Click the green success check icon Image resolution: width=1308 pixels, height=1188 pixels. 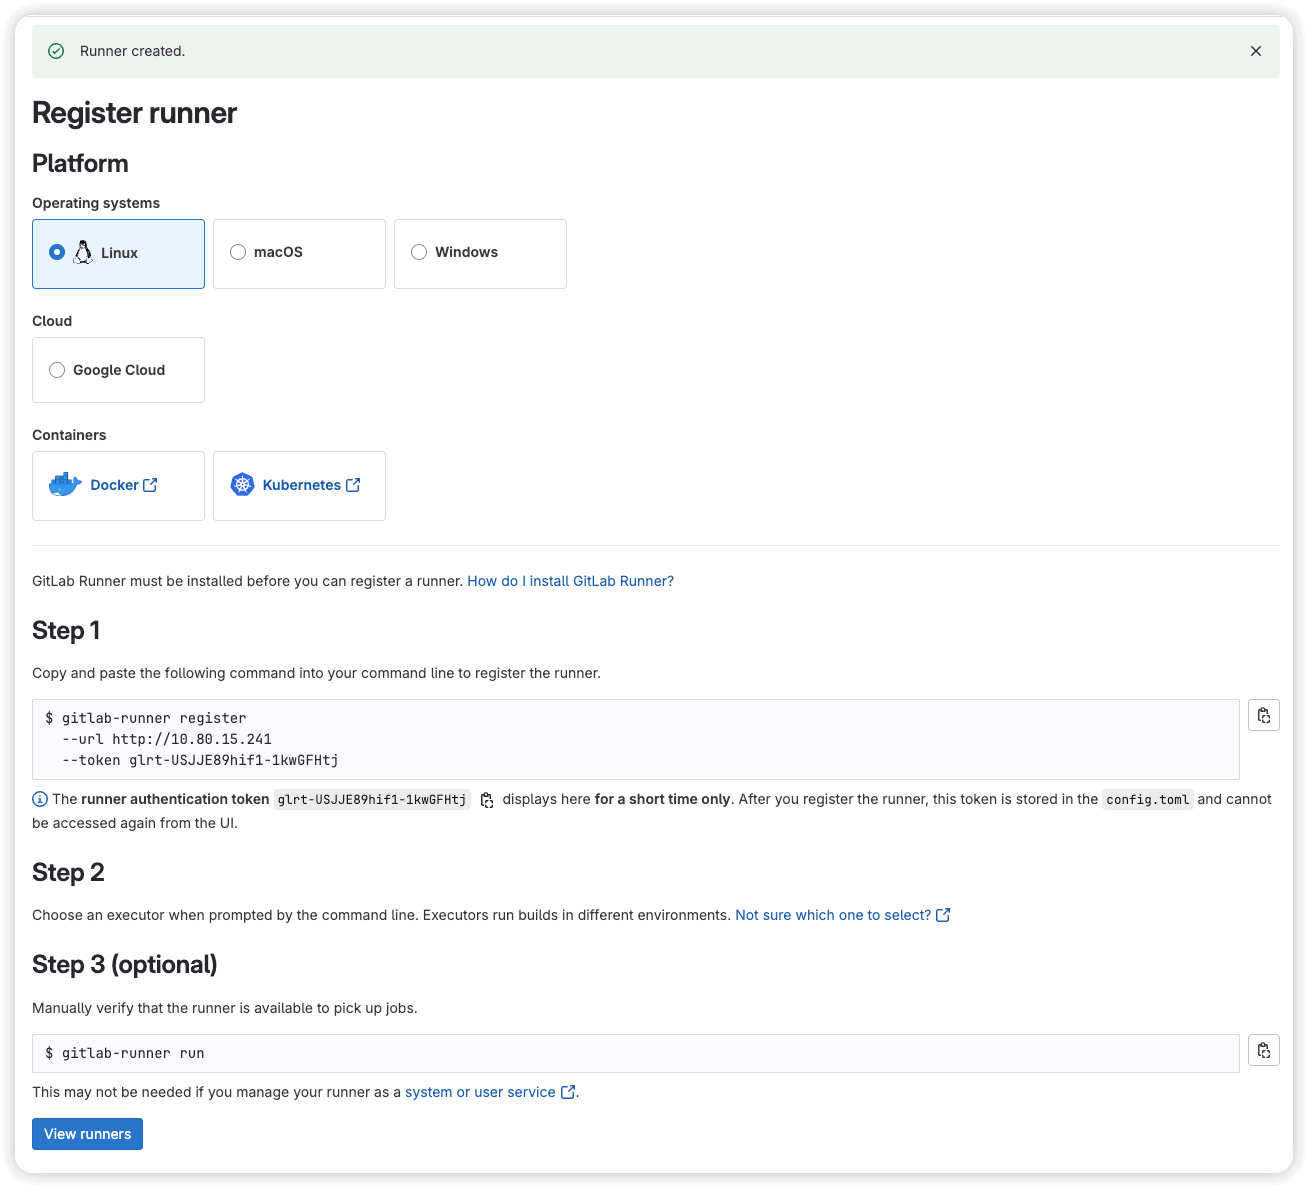click(56, 51)
